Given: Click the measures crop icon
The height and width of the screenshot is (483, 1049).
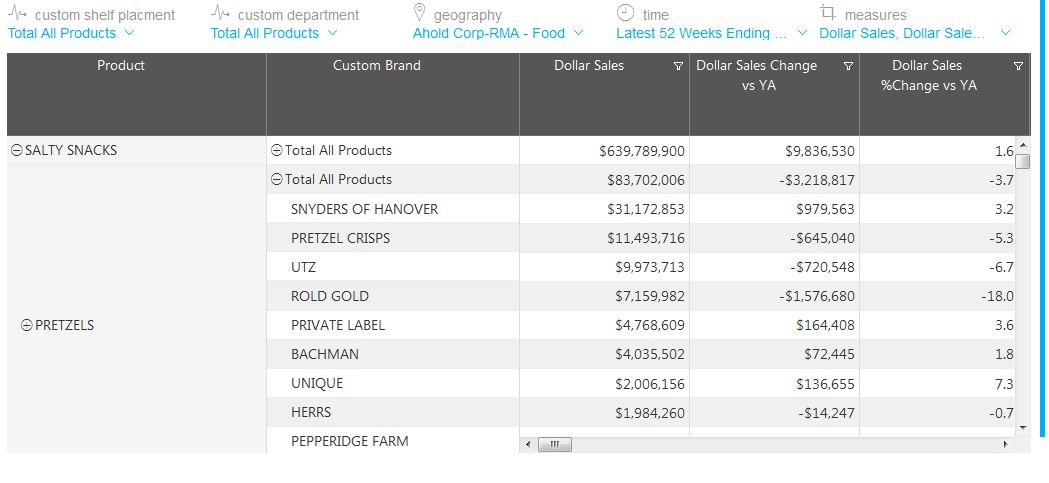Looking at the screenshot, I should tap(827, 13).
